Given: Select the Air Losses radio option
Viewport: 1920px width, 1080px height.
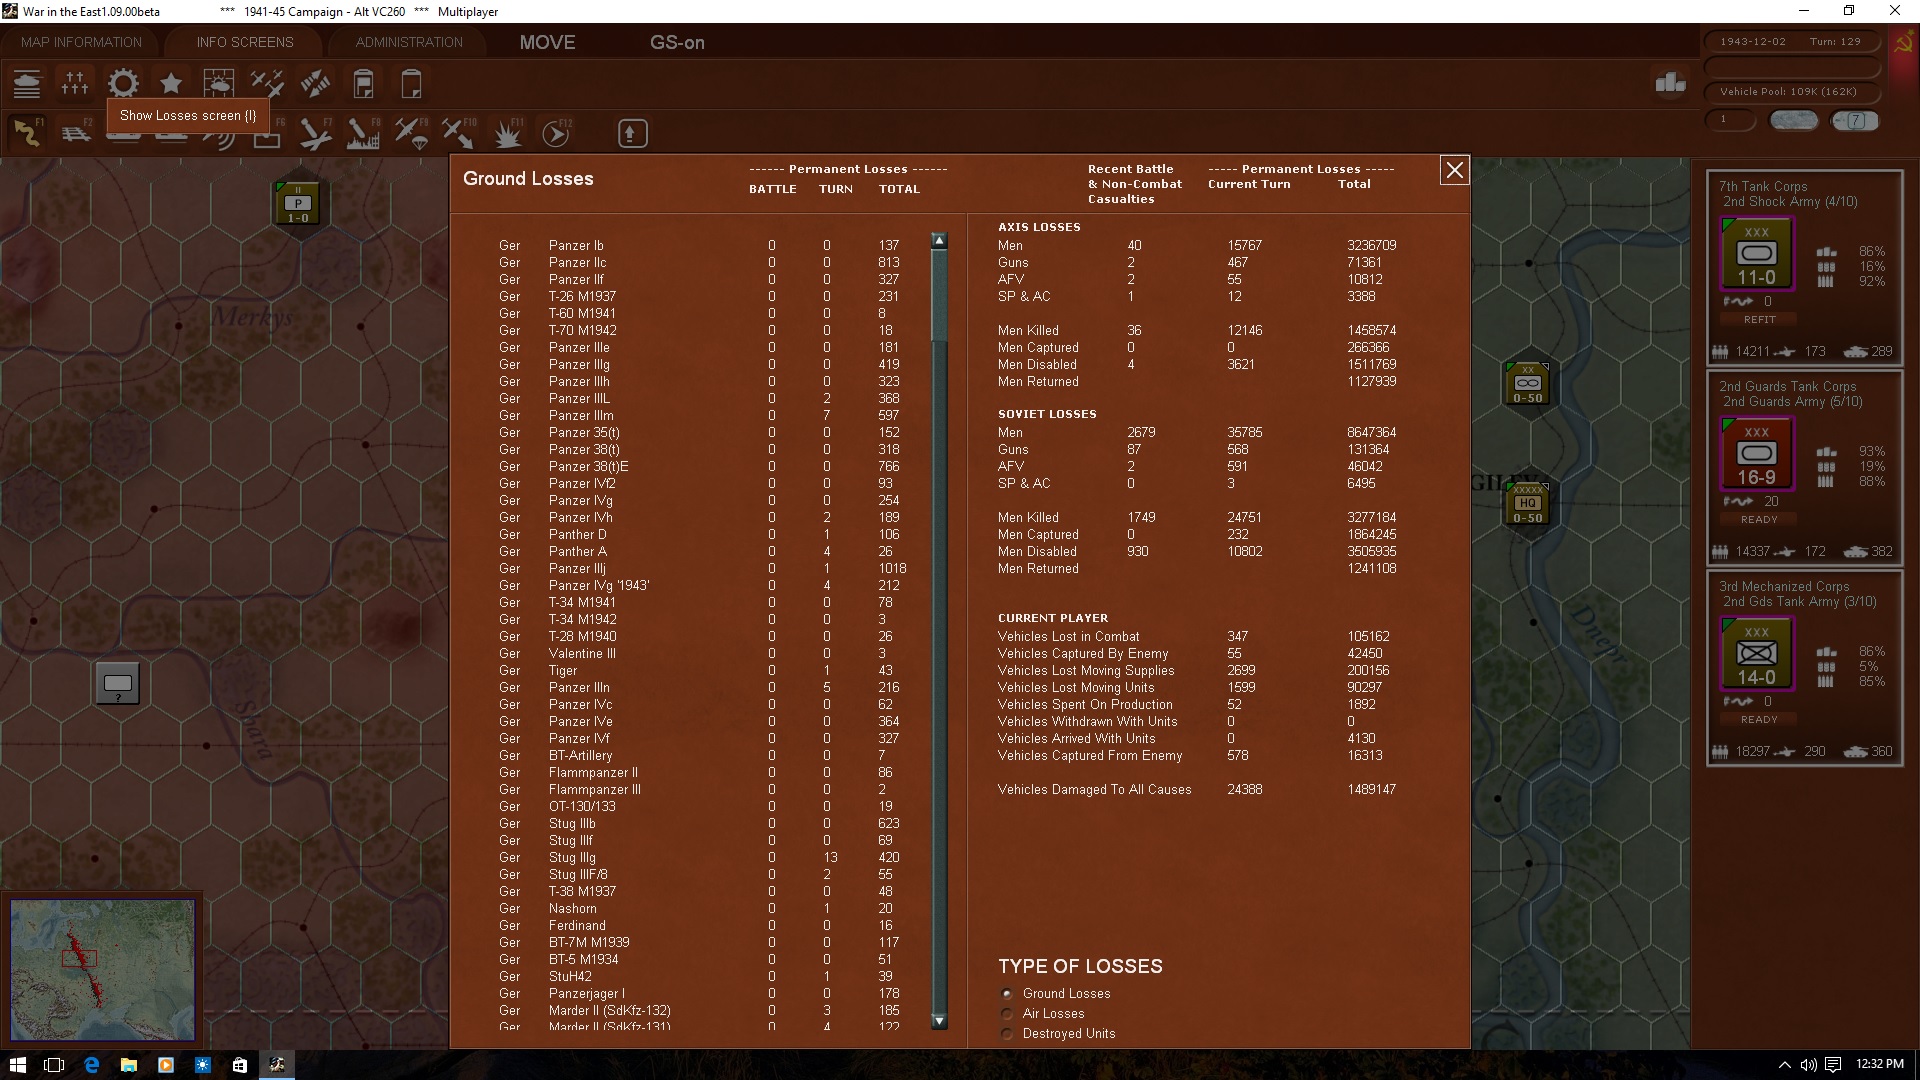Looking at the screenshot, I should click(x=1007, y=1014).
